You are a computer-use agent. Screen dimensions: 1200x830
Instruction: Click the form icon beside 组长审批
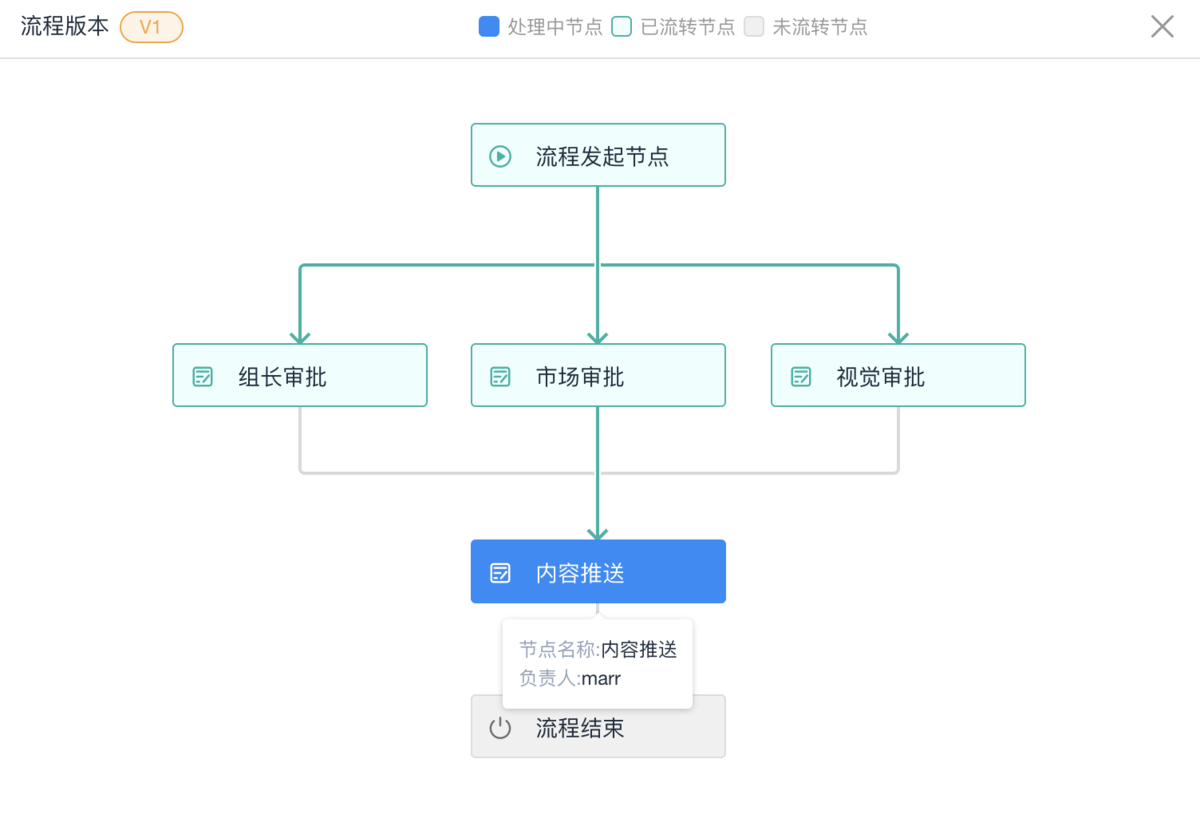[203, 377]
